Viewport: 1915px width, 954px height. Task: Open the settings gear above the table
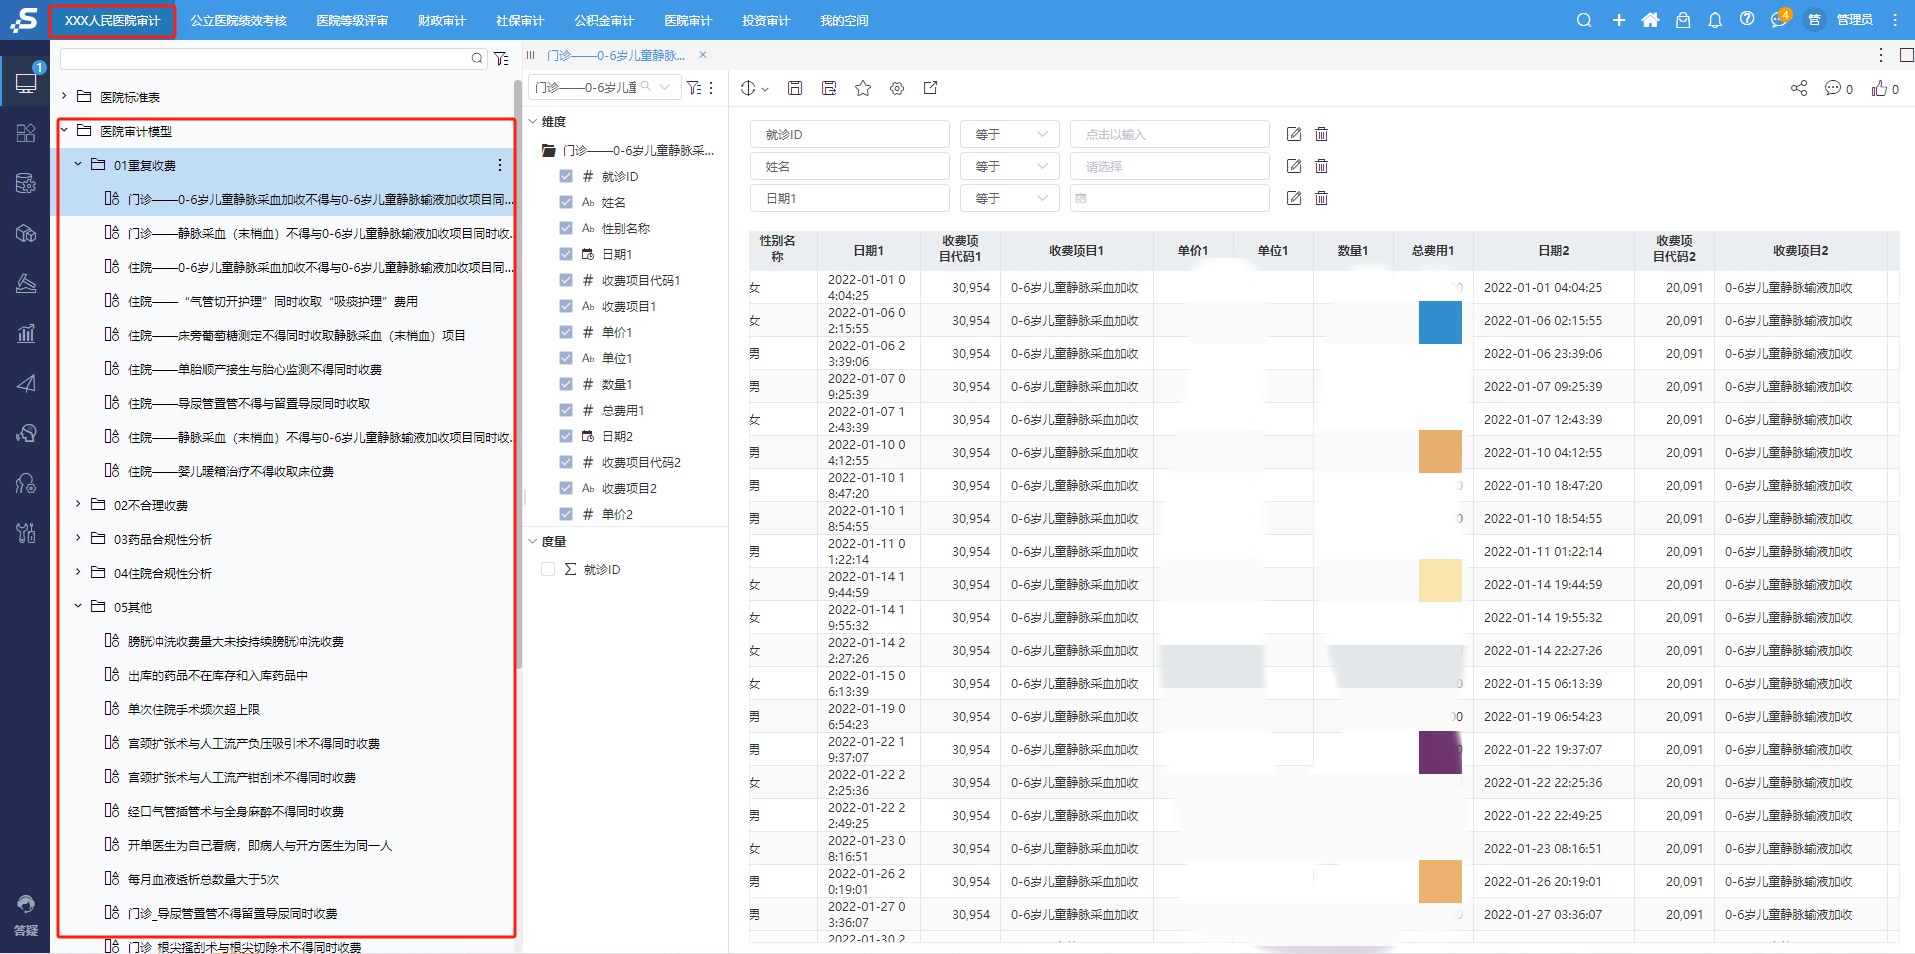point(897,88)
